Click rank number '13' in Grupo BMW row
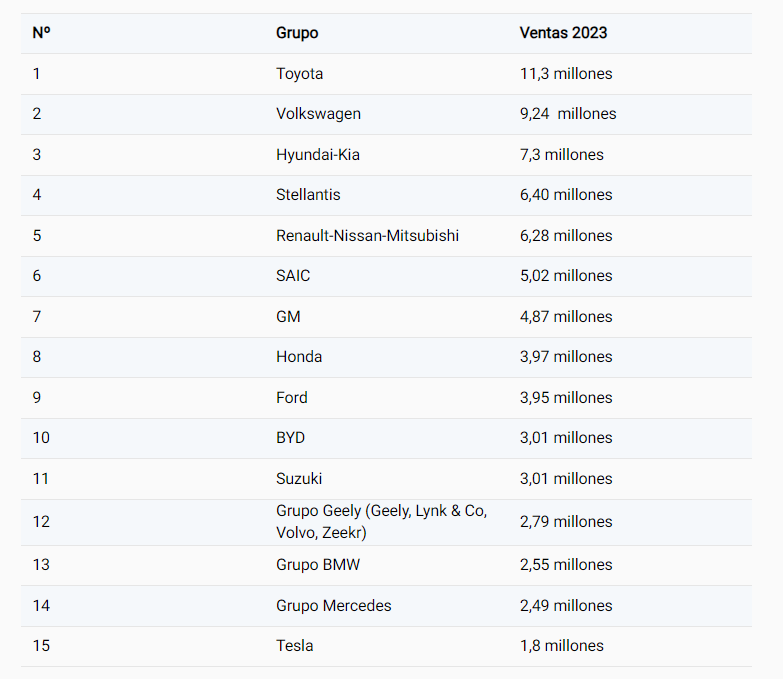Screen dimensions: 783x679 tap(41, 565)
